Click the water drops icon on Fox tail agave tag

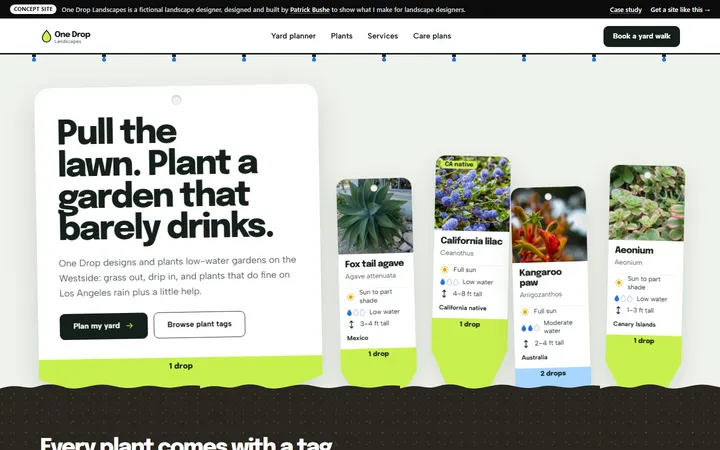[356, 313]
